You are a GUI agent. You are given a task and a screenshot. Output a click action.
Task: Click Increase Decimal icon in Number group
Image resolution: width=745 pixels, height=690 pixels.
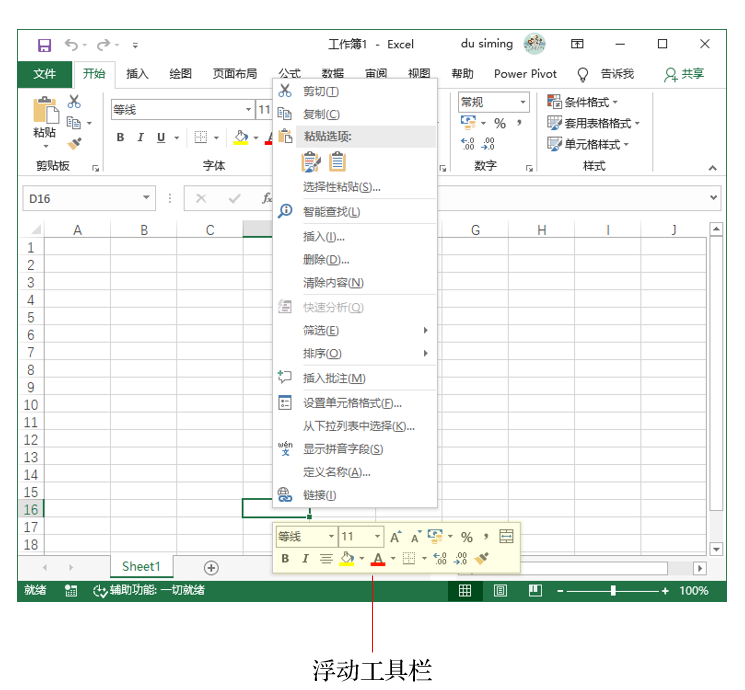click(x=468, y=143)
